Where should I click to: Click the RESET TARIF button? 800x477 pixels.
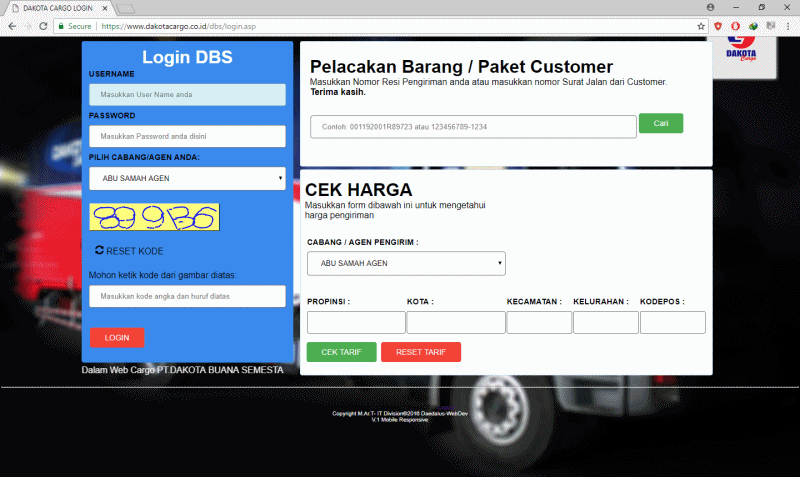420,352
